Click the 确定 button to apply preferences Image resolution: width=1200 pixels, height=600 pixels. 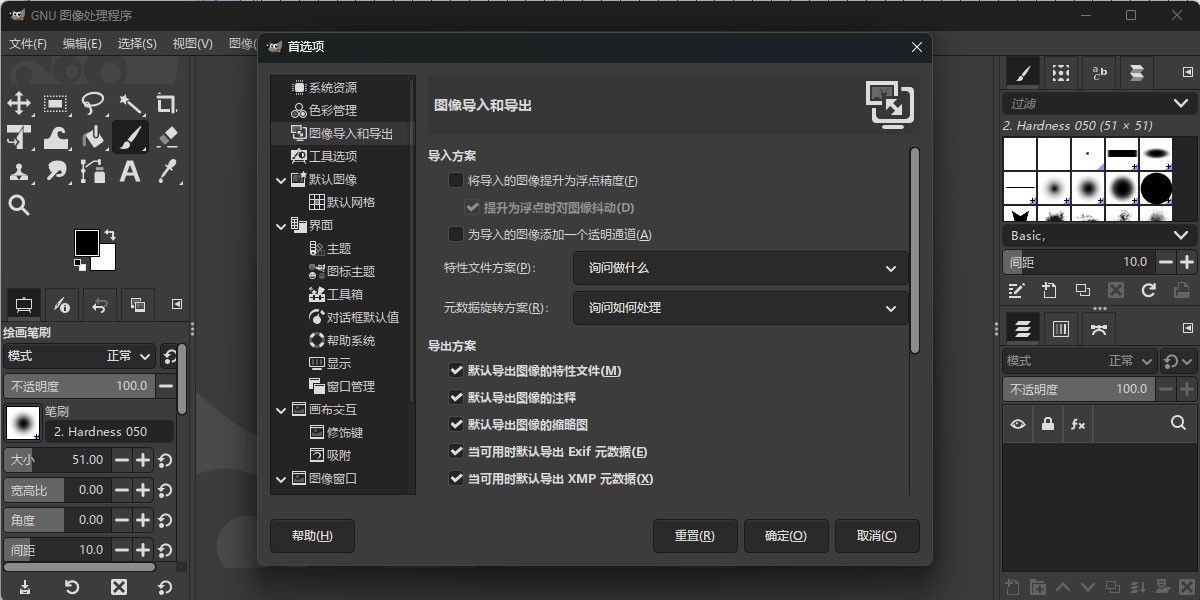[785, 535]
